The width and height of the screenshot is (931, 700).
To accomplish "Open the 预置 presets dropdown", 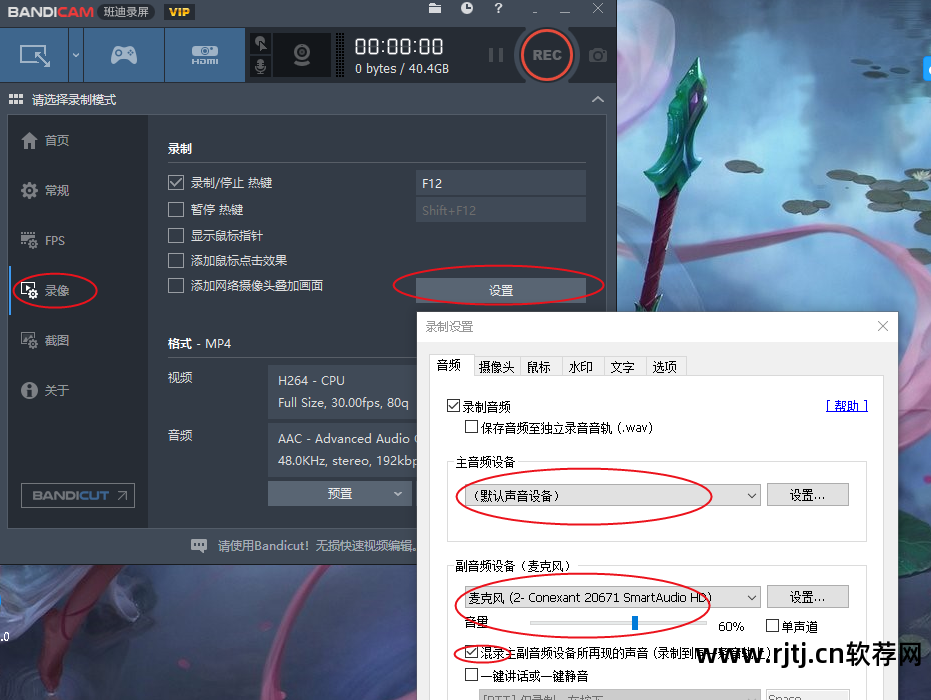I will [x=340, y=493].
